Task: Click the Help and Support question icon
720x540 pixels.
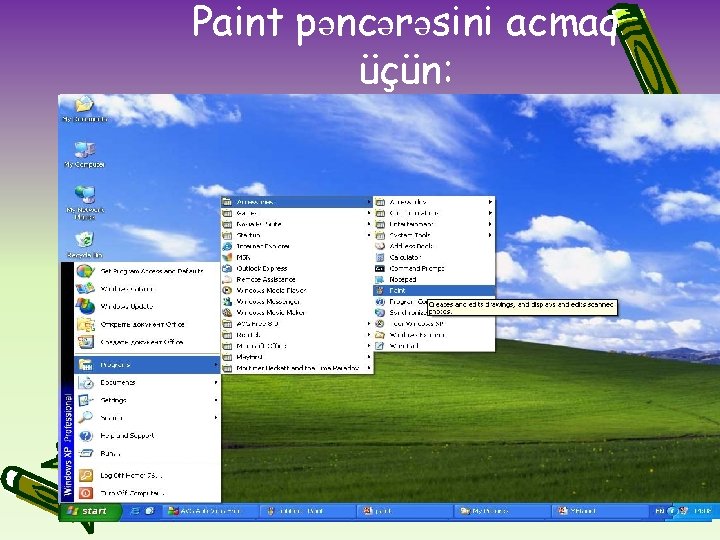Action: click(86, 435)
